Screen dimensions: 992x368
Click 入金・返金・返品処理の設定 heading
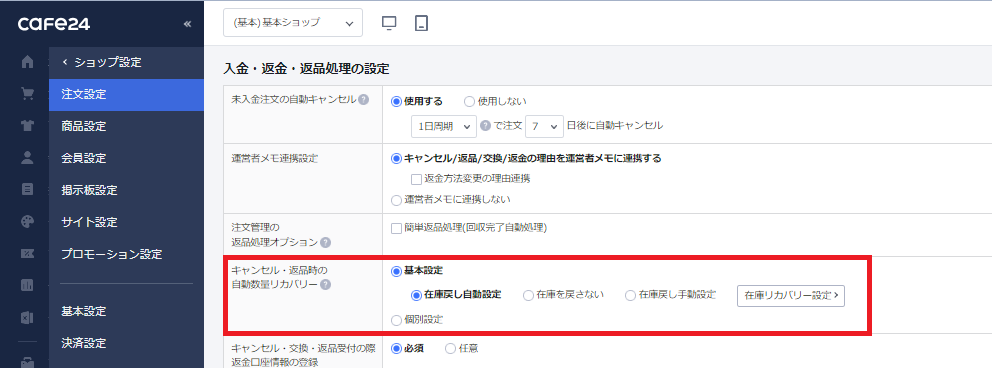pyautogui.click(x=307, y=68)
